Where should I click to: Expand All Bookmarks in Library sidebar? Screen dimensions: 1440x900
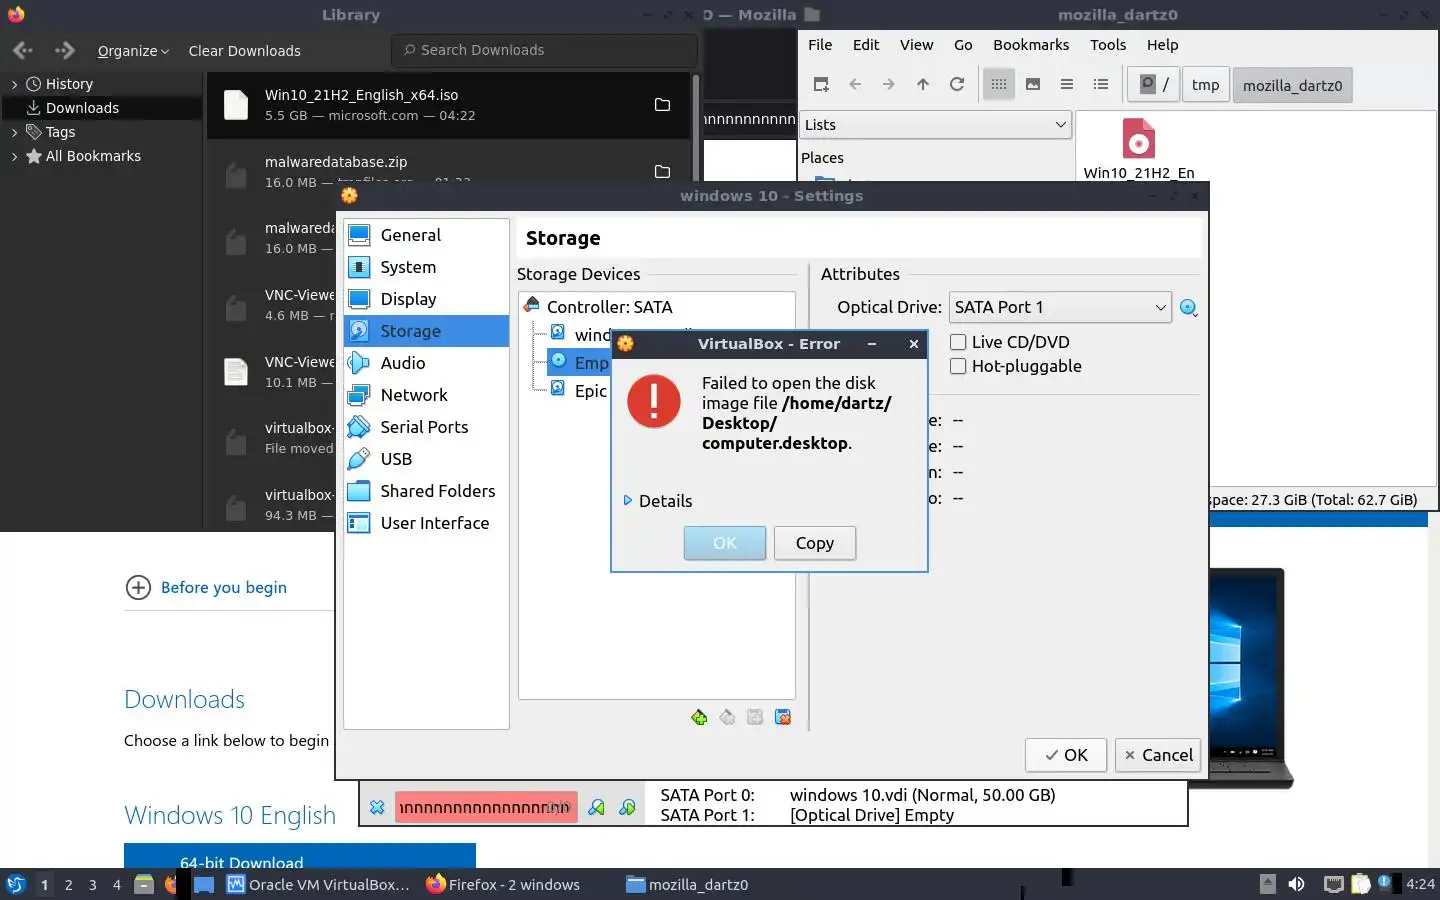tap(14, 156)
